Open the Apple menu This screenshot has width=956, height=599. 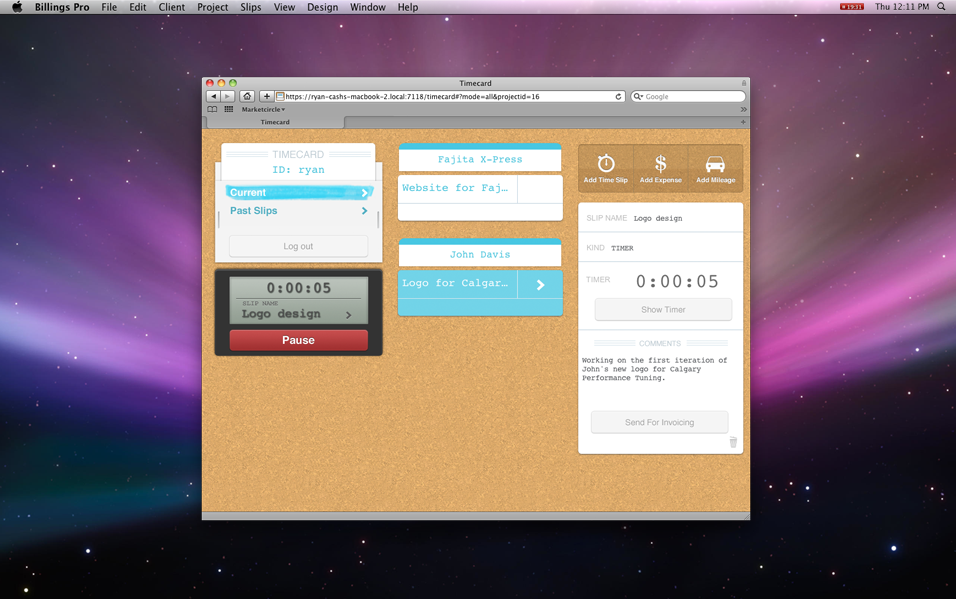tap(17, 7)
